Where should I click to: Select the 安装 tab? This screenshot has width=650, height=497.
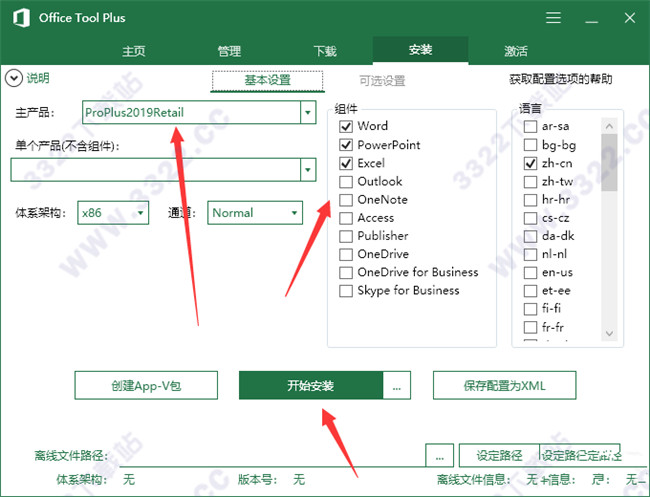(420, 50)
